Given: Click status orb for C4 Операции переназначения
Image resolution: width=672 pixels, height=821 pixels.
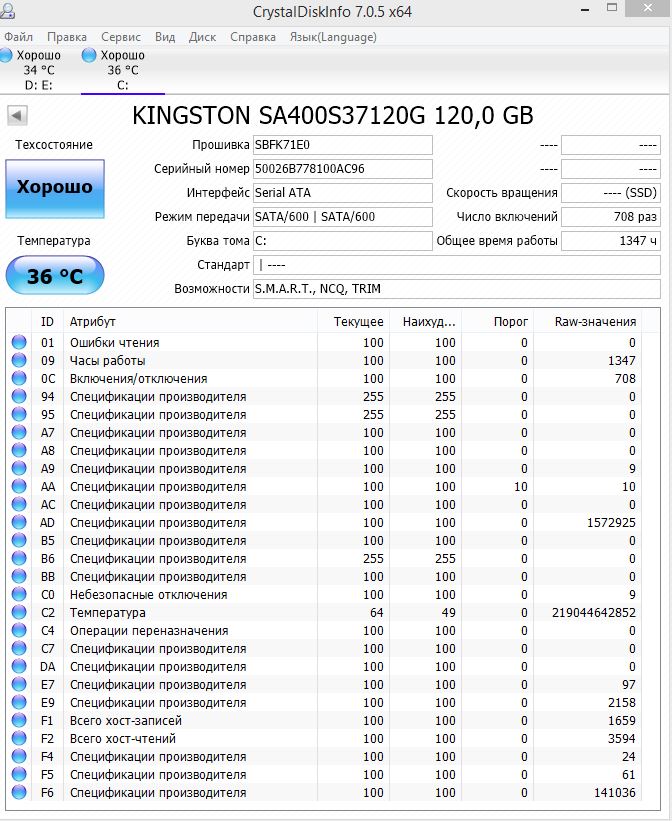Looking at the screenshot, I should pos(19,630).
